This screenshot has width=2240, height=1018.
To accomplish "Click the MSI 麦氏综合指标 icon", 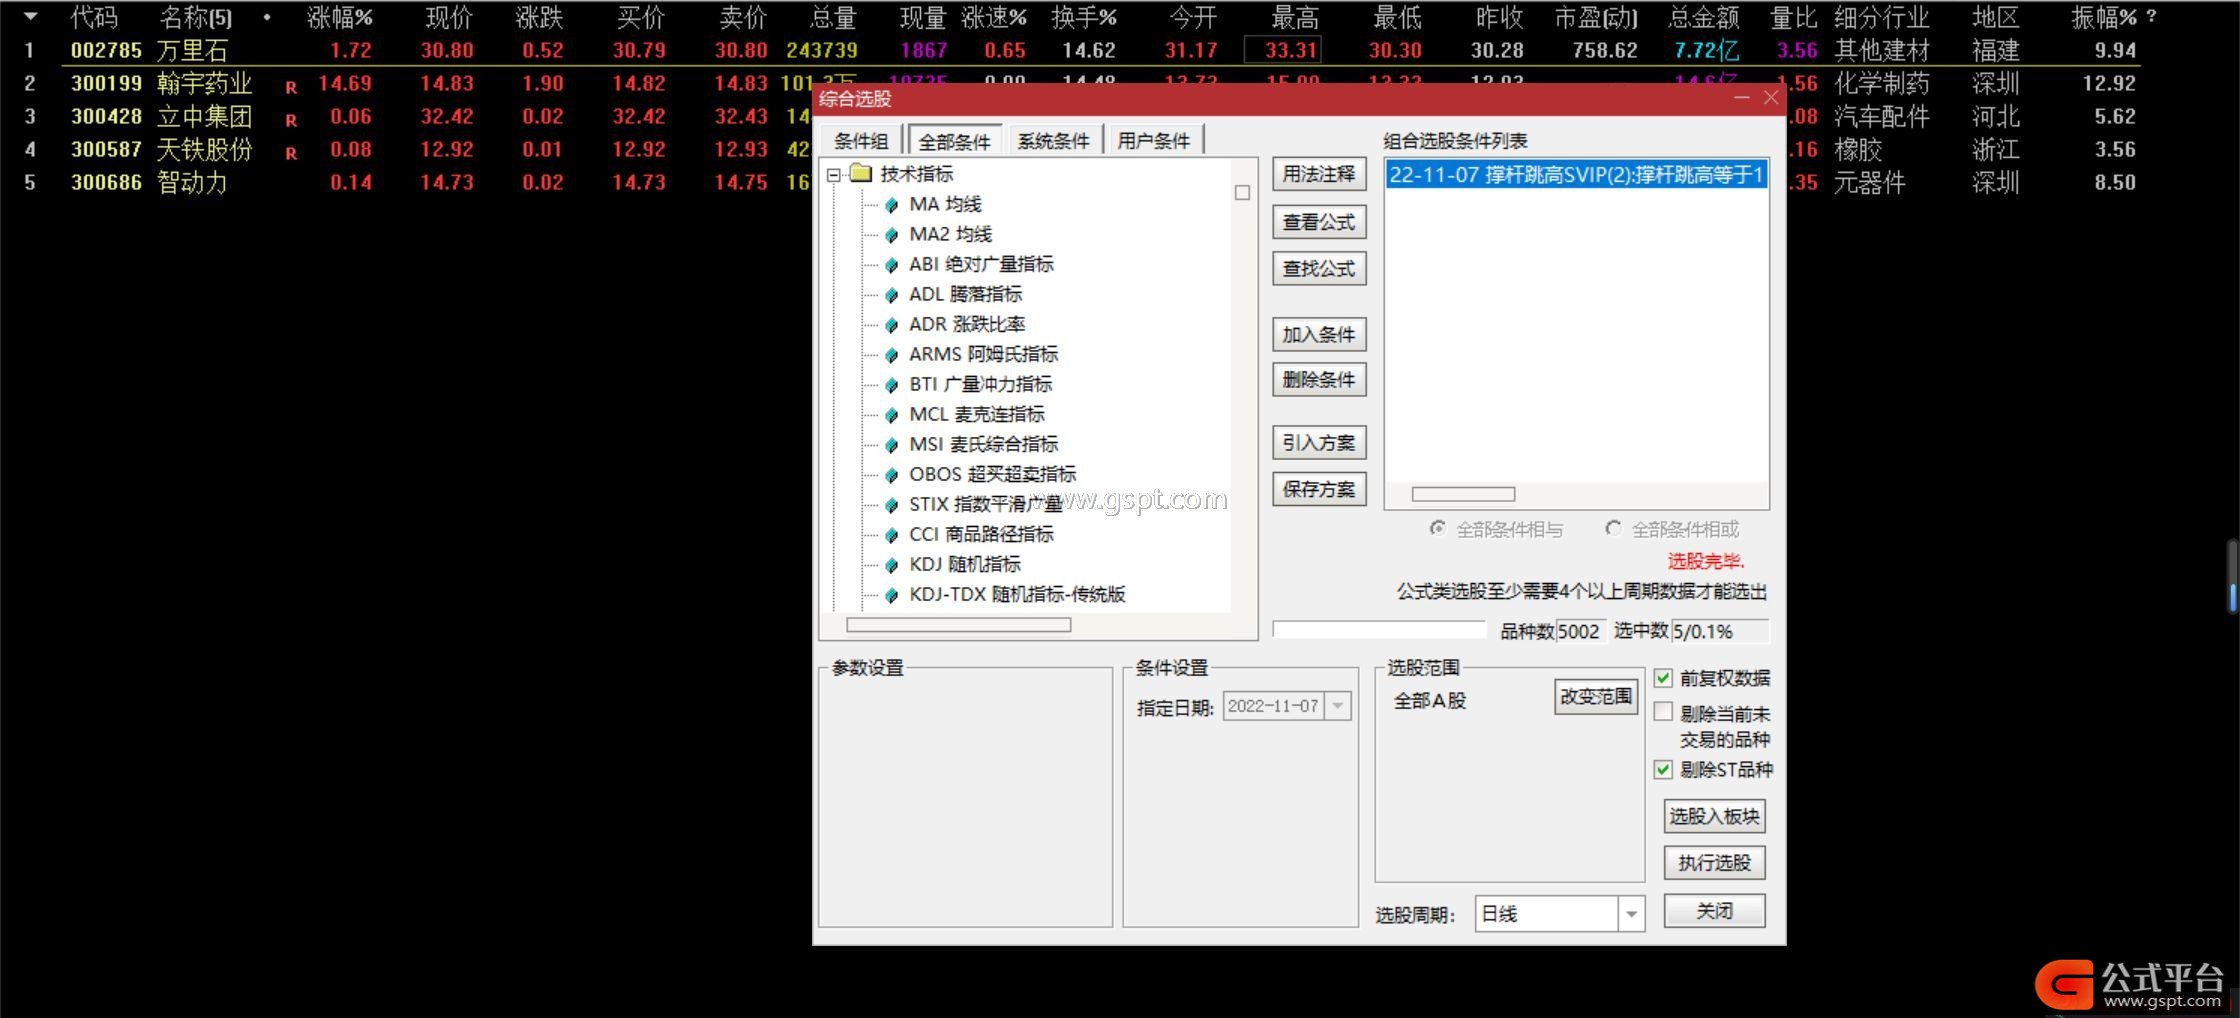I will coord(891,445).
